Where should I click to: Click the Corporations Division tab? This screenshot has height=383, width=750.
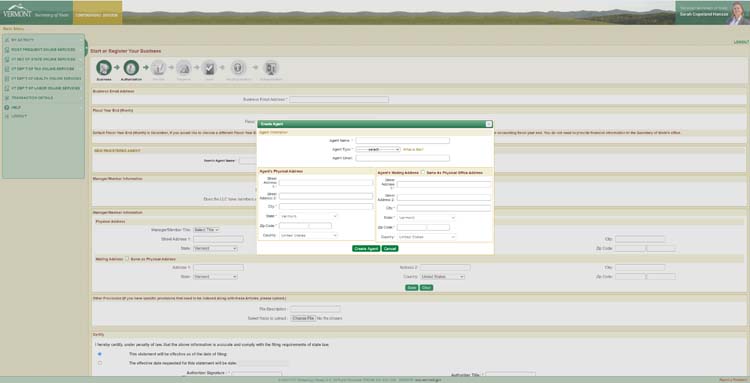(x=98, y=12)
